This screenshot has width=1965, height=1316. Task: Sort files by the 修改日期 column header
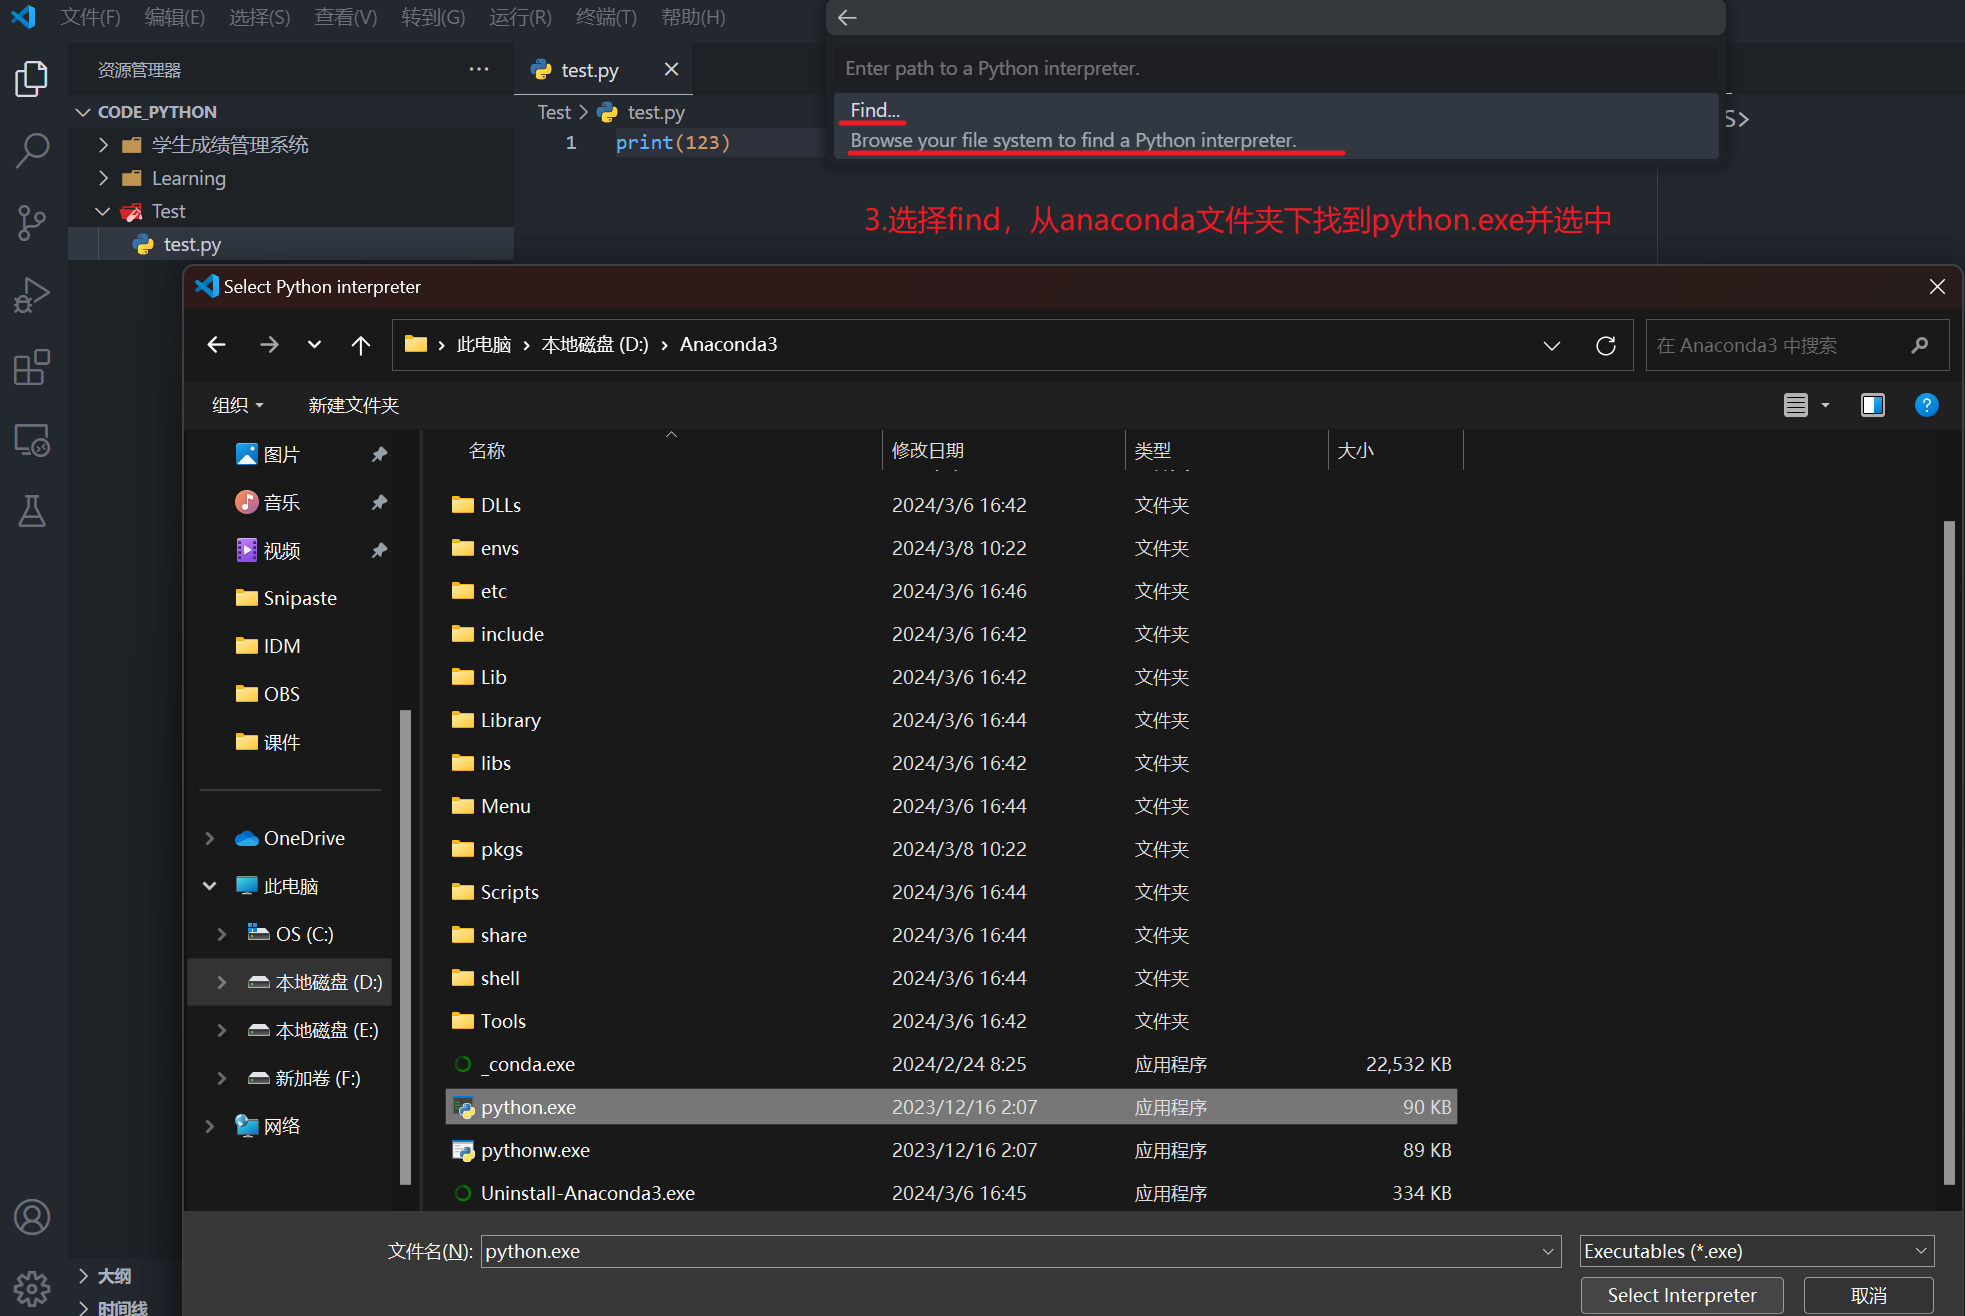(x=1003, y=450)
